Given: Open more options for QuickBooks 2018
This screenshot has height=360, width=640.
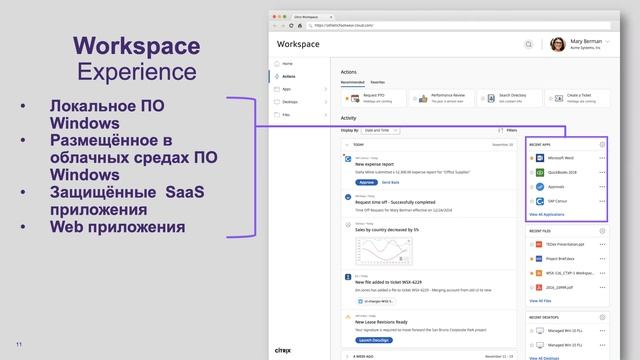Looking at the screenshot, I should pyautogui.click(x=602, y=172).
